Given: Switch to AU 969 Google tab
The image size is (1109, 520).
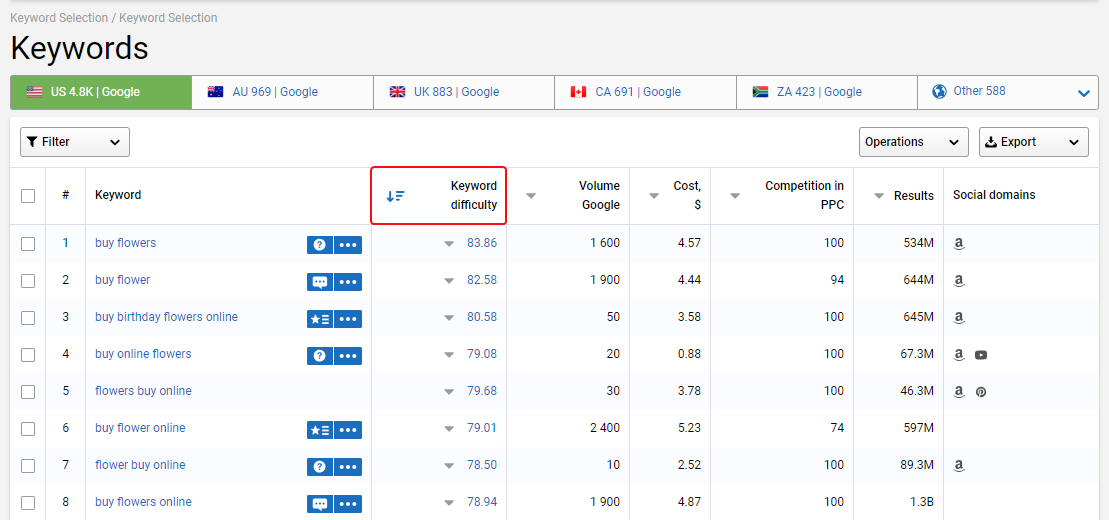Looking at the screenshot, I should [x=282, y=92].
